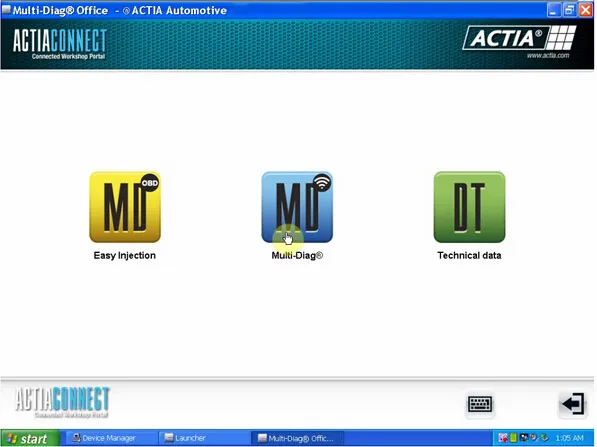
Task: Click the dark monitor tray icon
Action: 524,437
